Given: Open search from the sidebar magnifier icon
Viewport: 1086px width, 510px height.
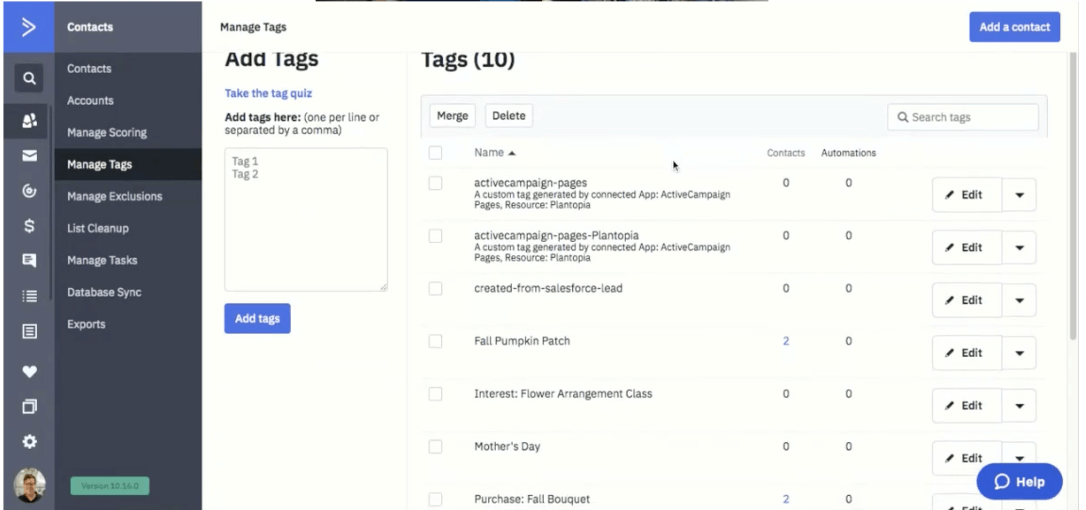Looking at the screenshot, I should tap(30, 77).
